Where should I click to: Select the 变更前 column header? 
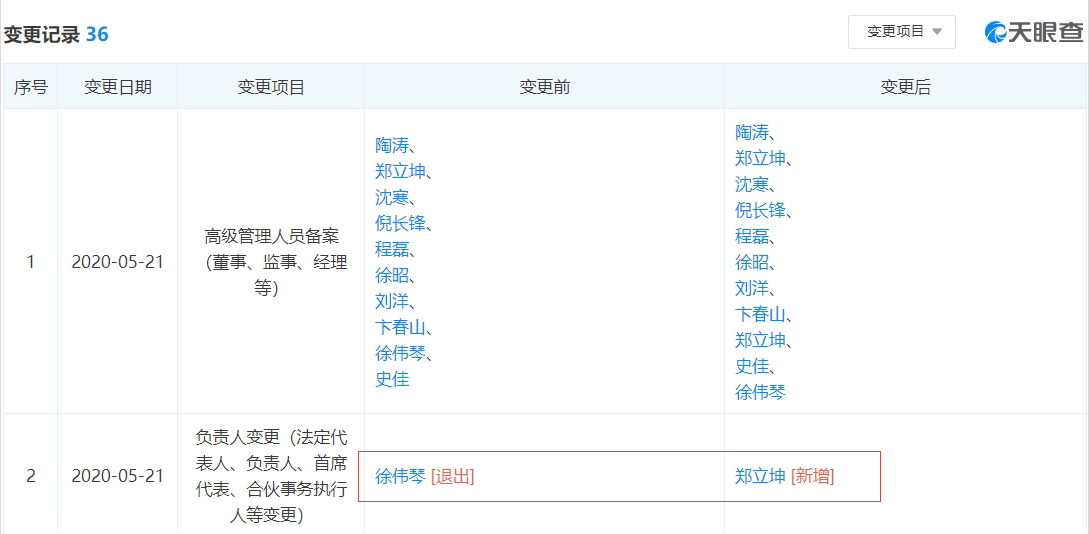click(545, 87)
